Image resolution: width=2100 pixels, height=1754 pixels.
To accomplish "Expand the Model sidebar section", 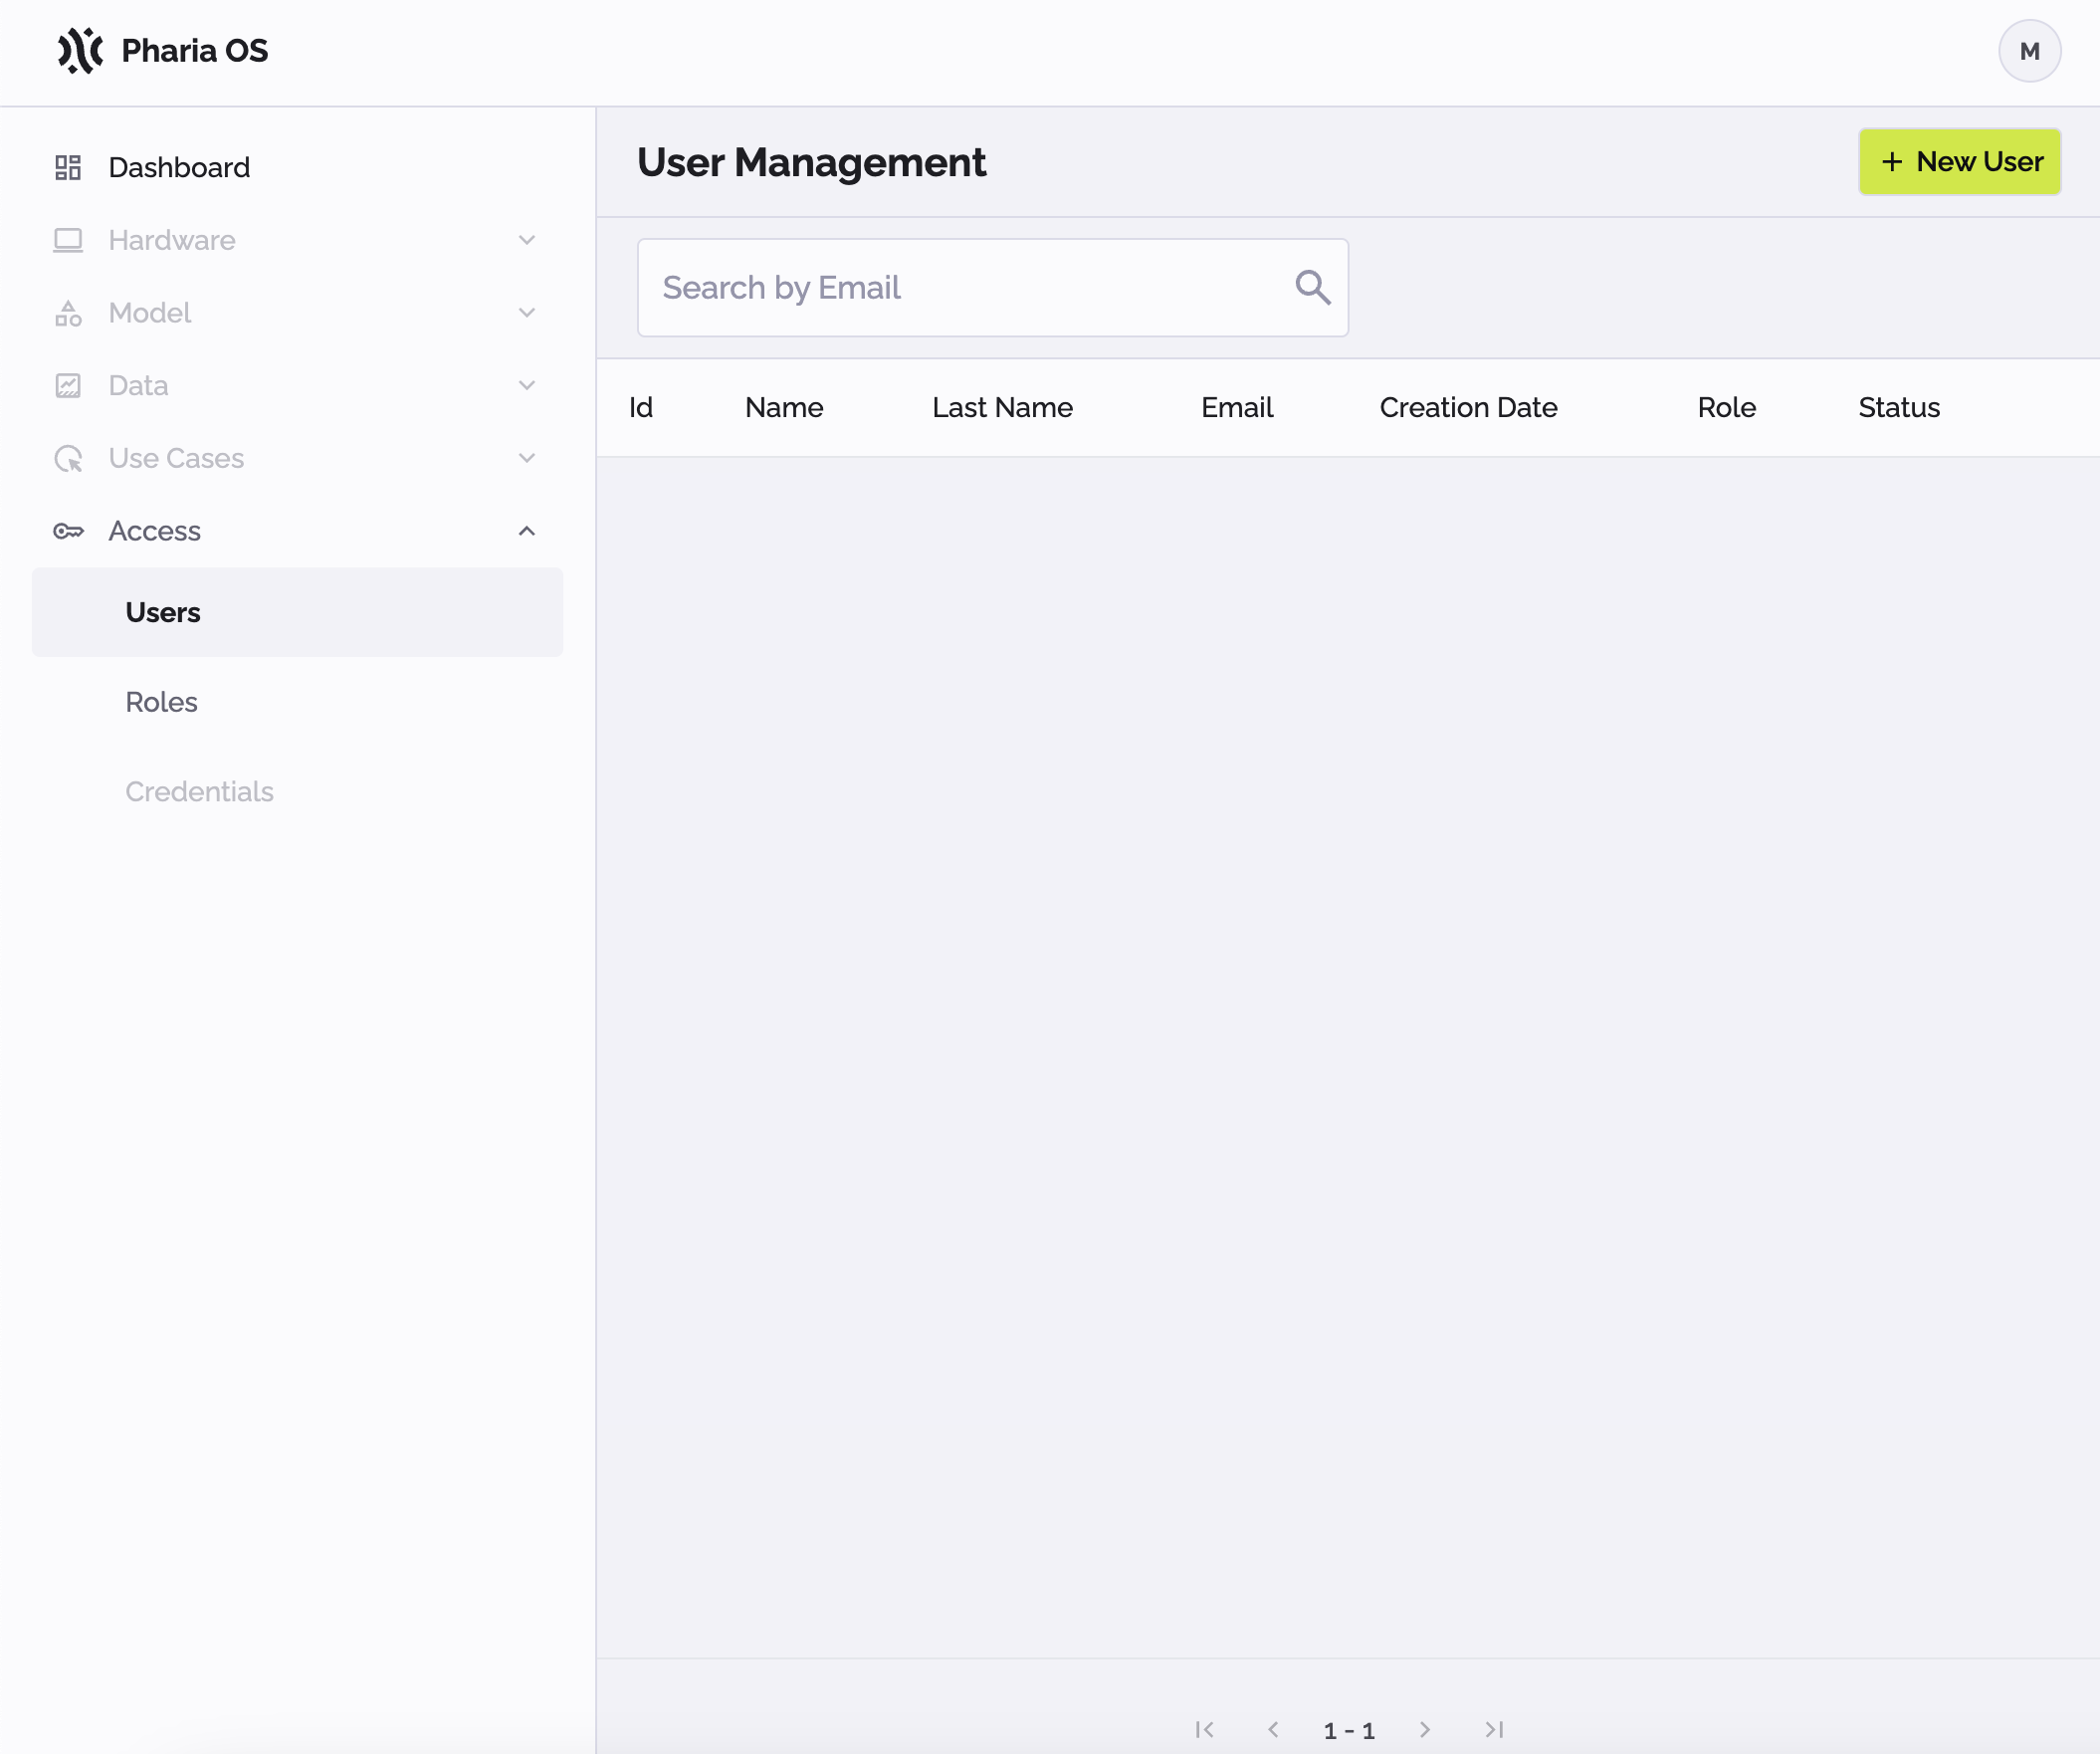I will point(526,313).
